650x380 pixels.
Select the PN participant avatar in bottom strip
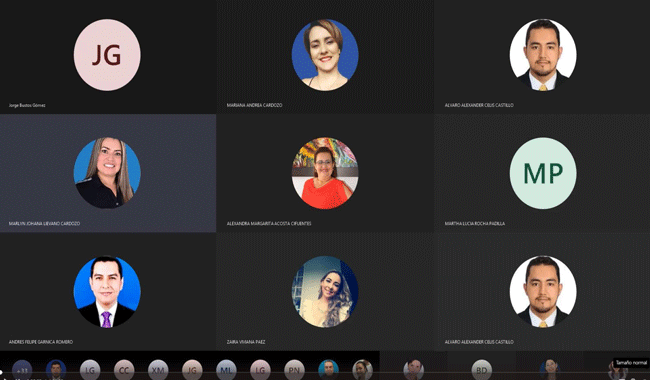(x=294, y=370)
